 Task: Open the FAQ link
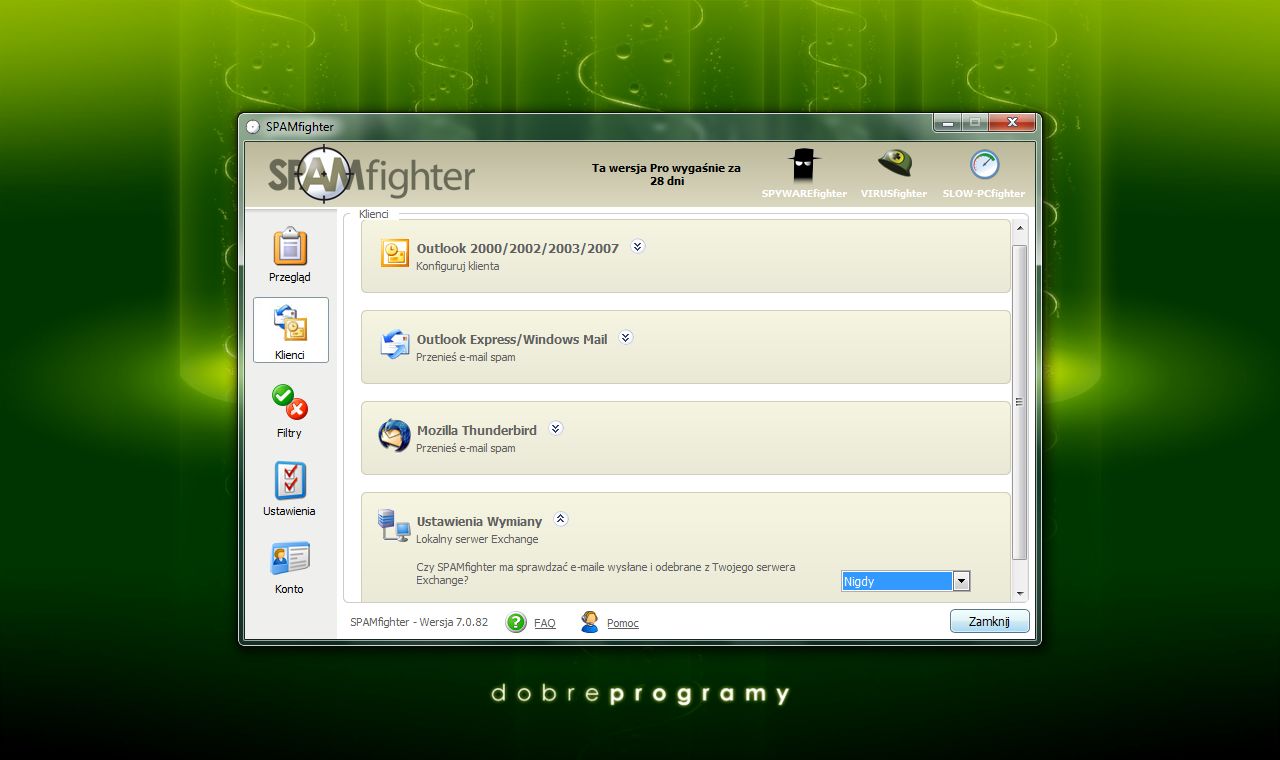[545, 623]
